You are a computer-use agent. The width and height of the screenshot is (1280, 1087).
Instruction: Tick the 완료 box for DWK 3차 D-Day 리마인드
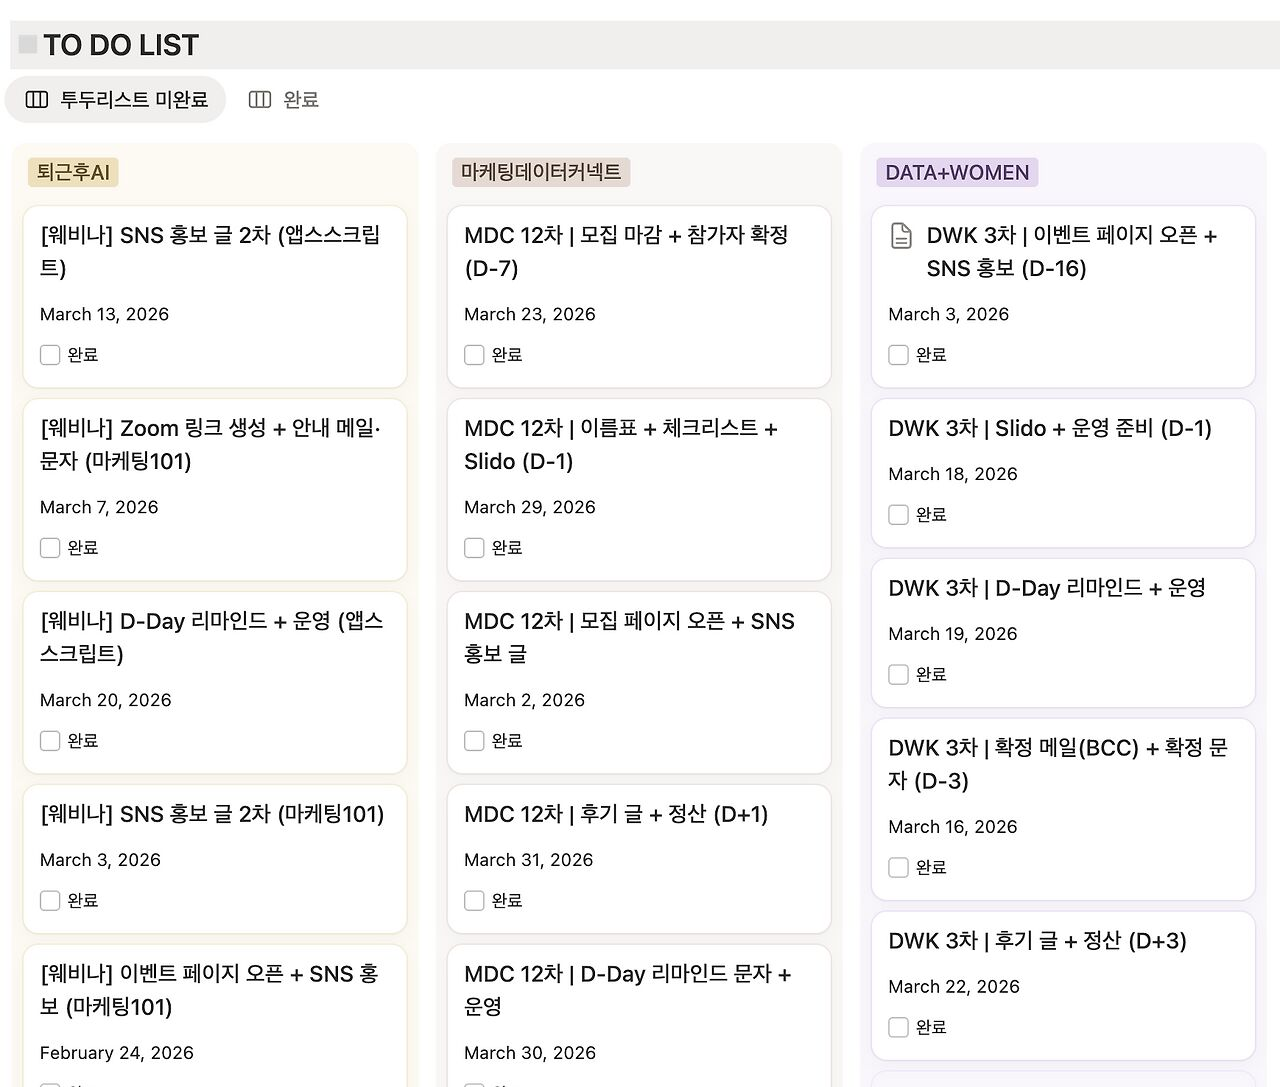tap(898, 675)
